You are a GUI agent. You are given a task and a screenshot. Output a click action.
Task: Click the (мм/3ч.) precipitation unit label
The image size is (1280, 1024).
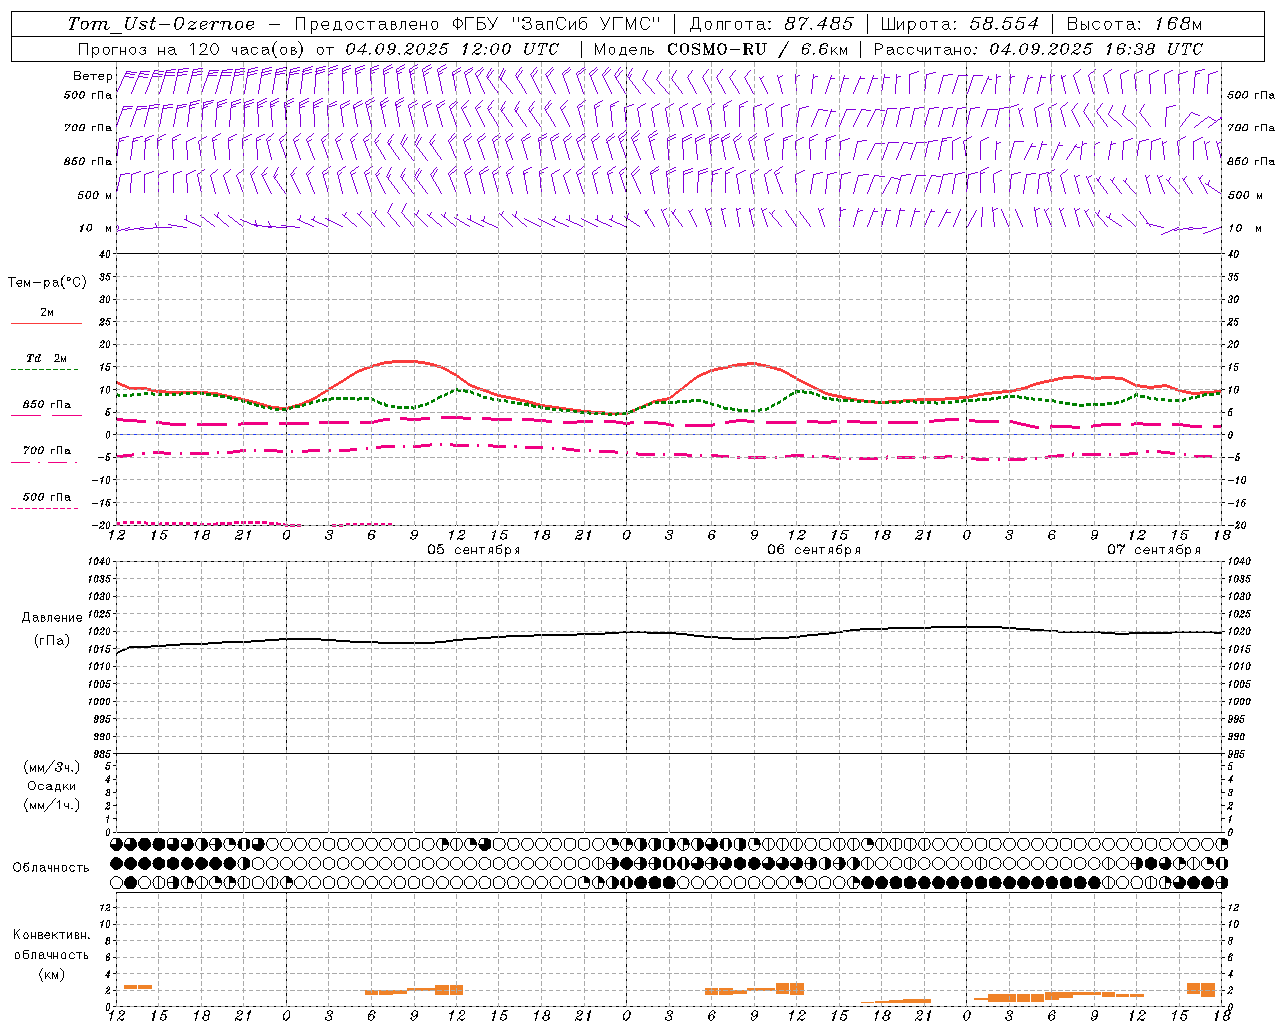click(52, 767)
